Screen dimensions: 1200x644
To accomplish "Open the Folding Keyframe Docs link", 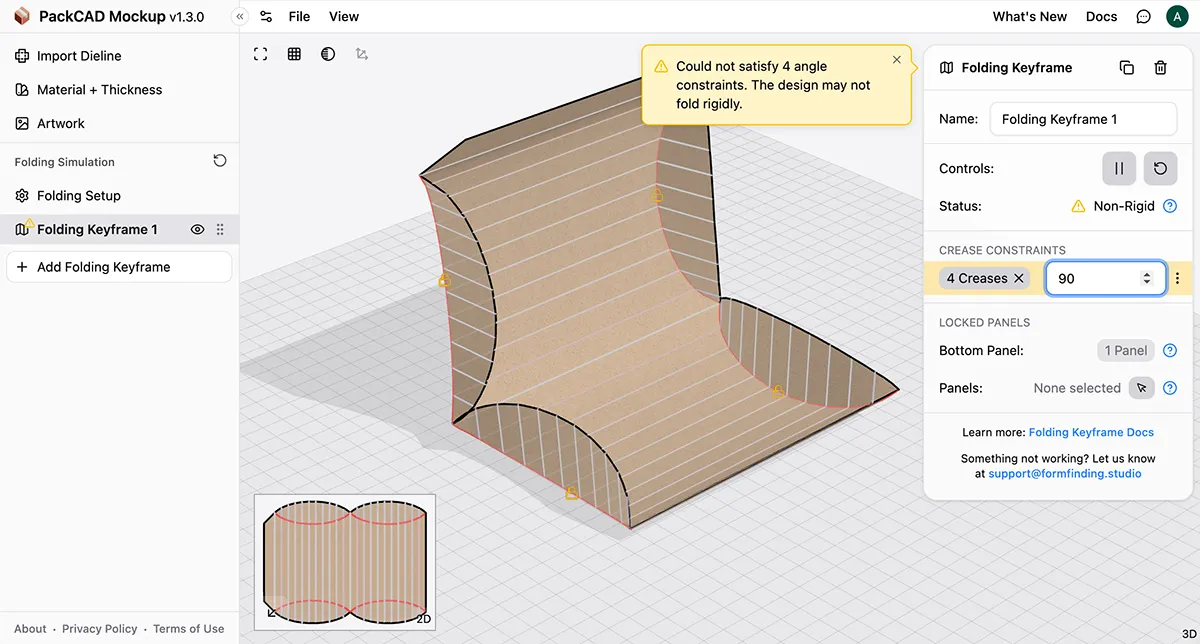I will pos(1091,432).
